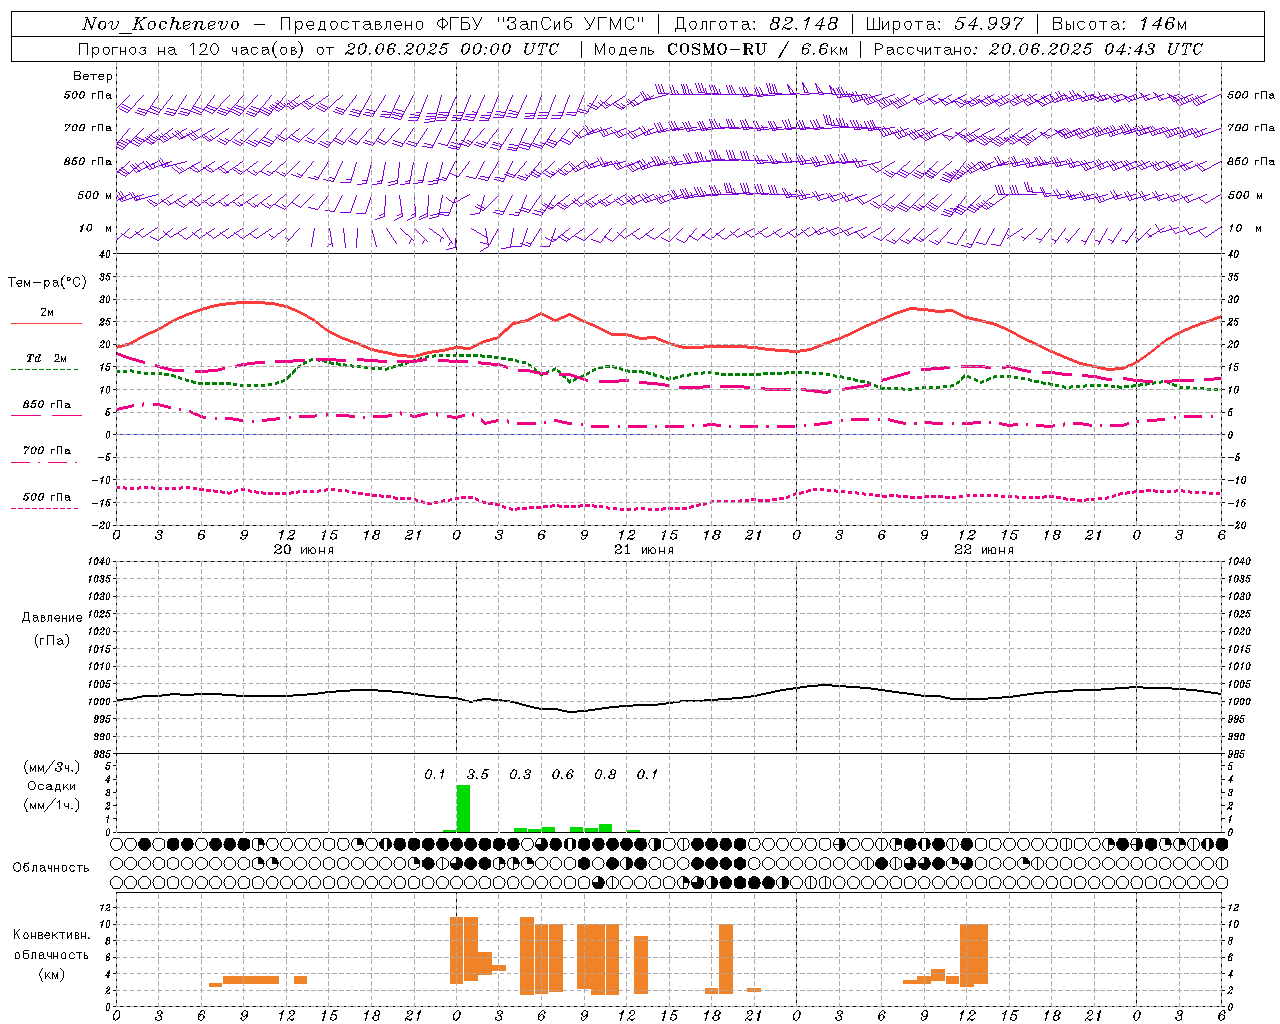
Task: Select the "Модель COSMO-RU / 6.6км" text
Action: click(x=721, y=49)
